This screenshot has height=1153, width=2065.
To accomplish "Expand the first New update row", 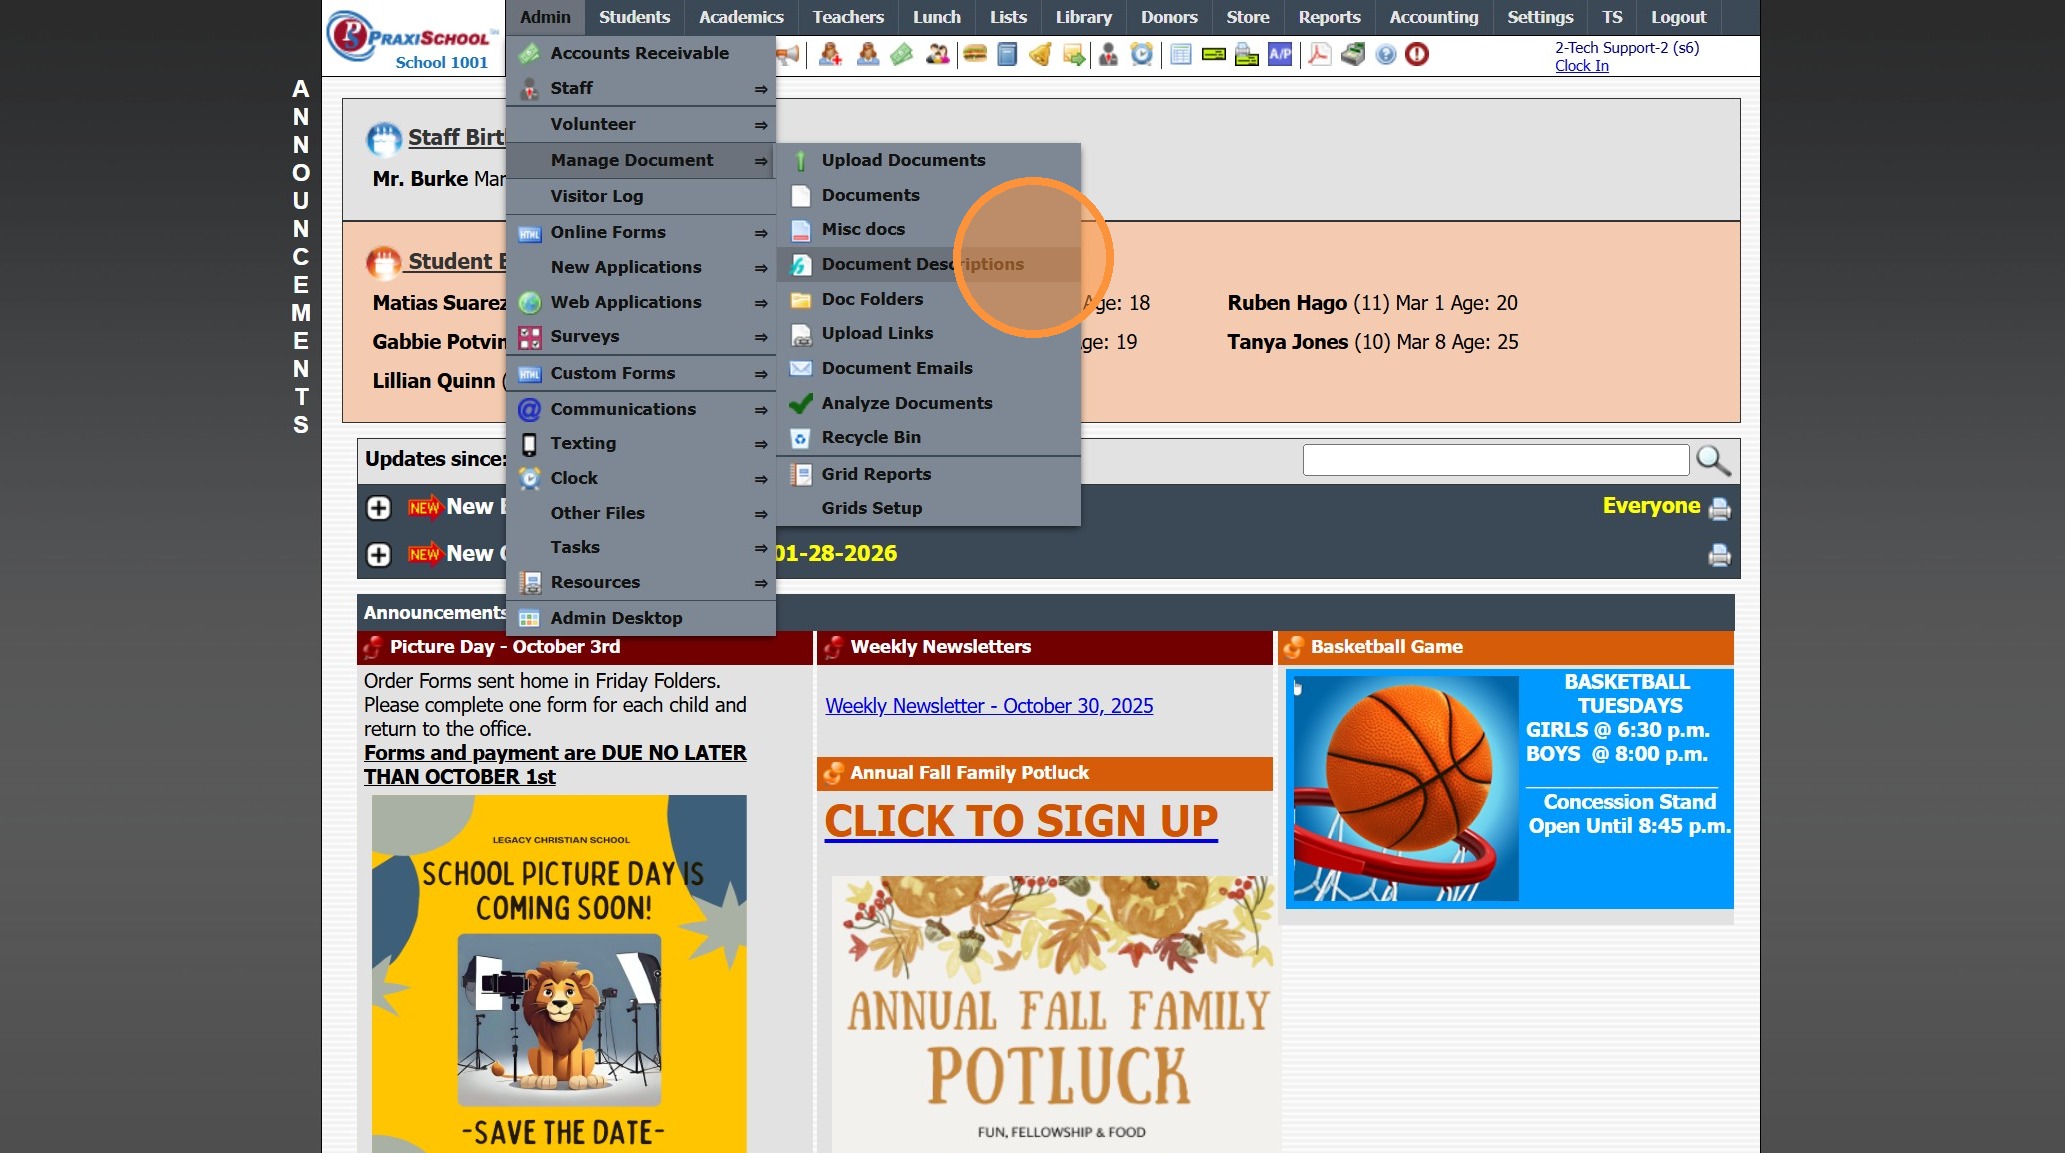I will tap(378, 508).
